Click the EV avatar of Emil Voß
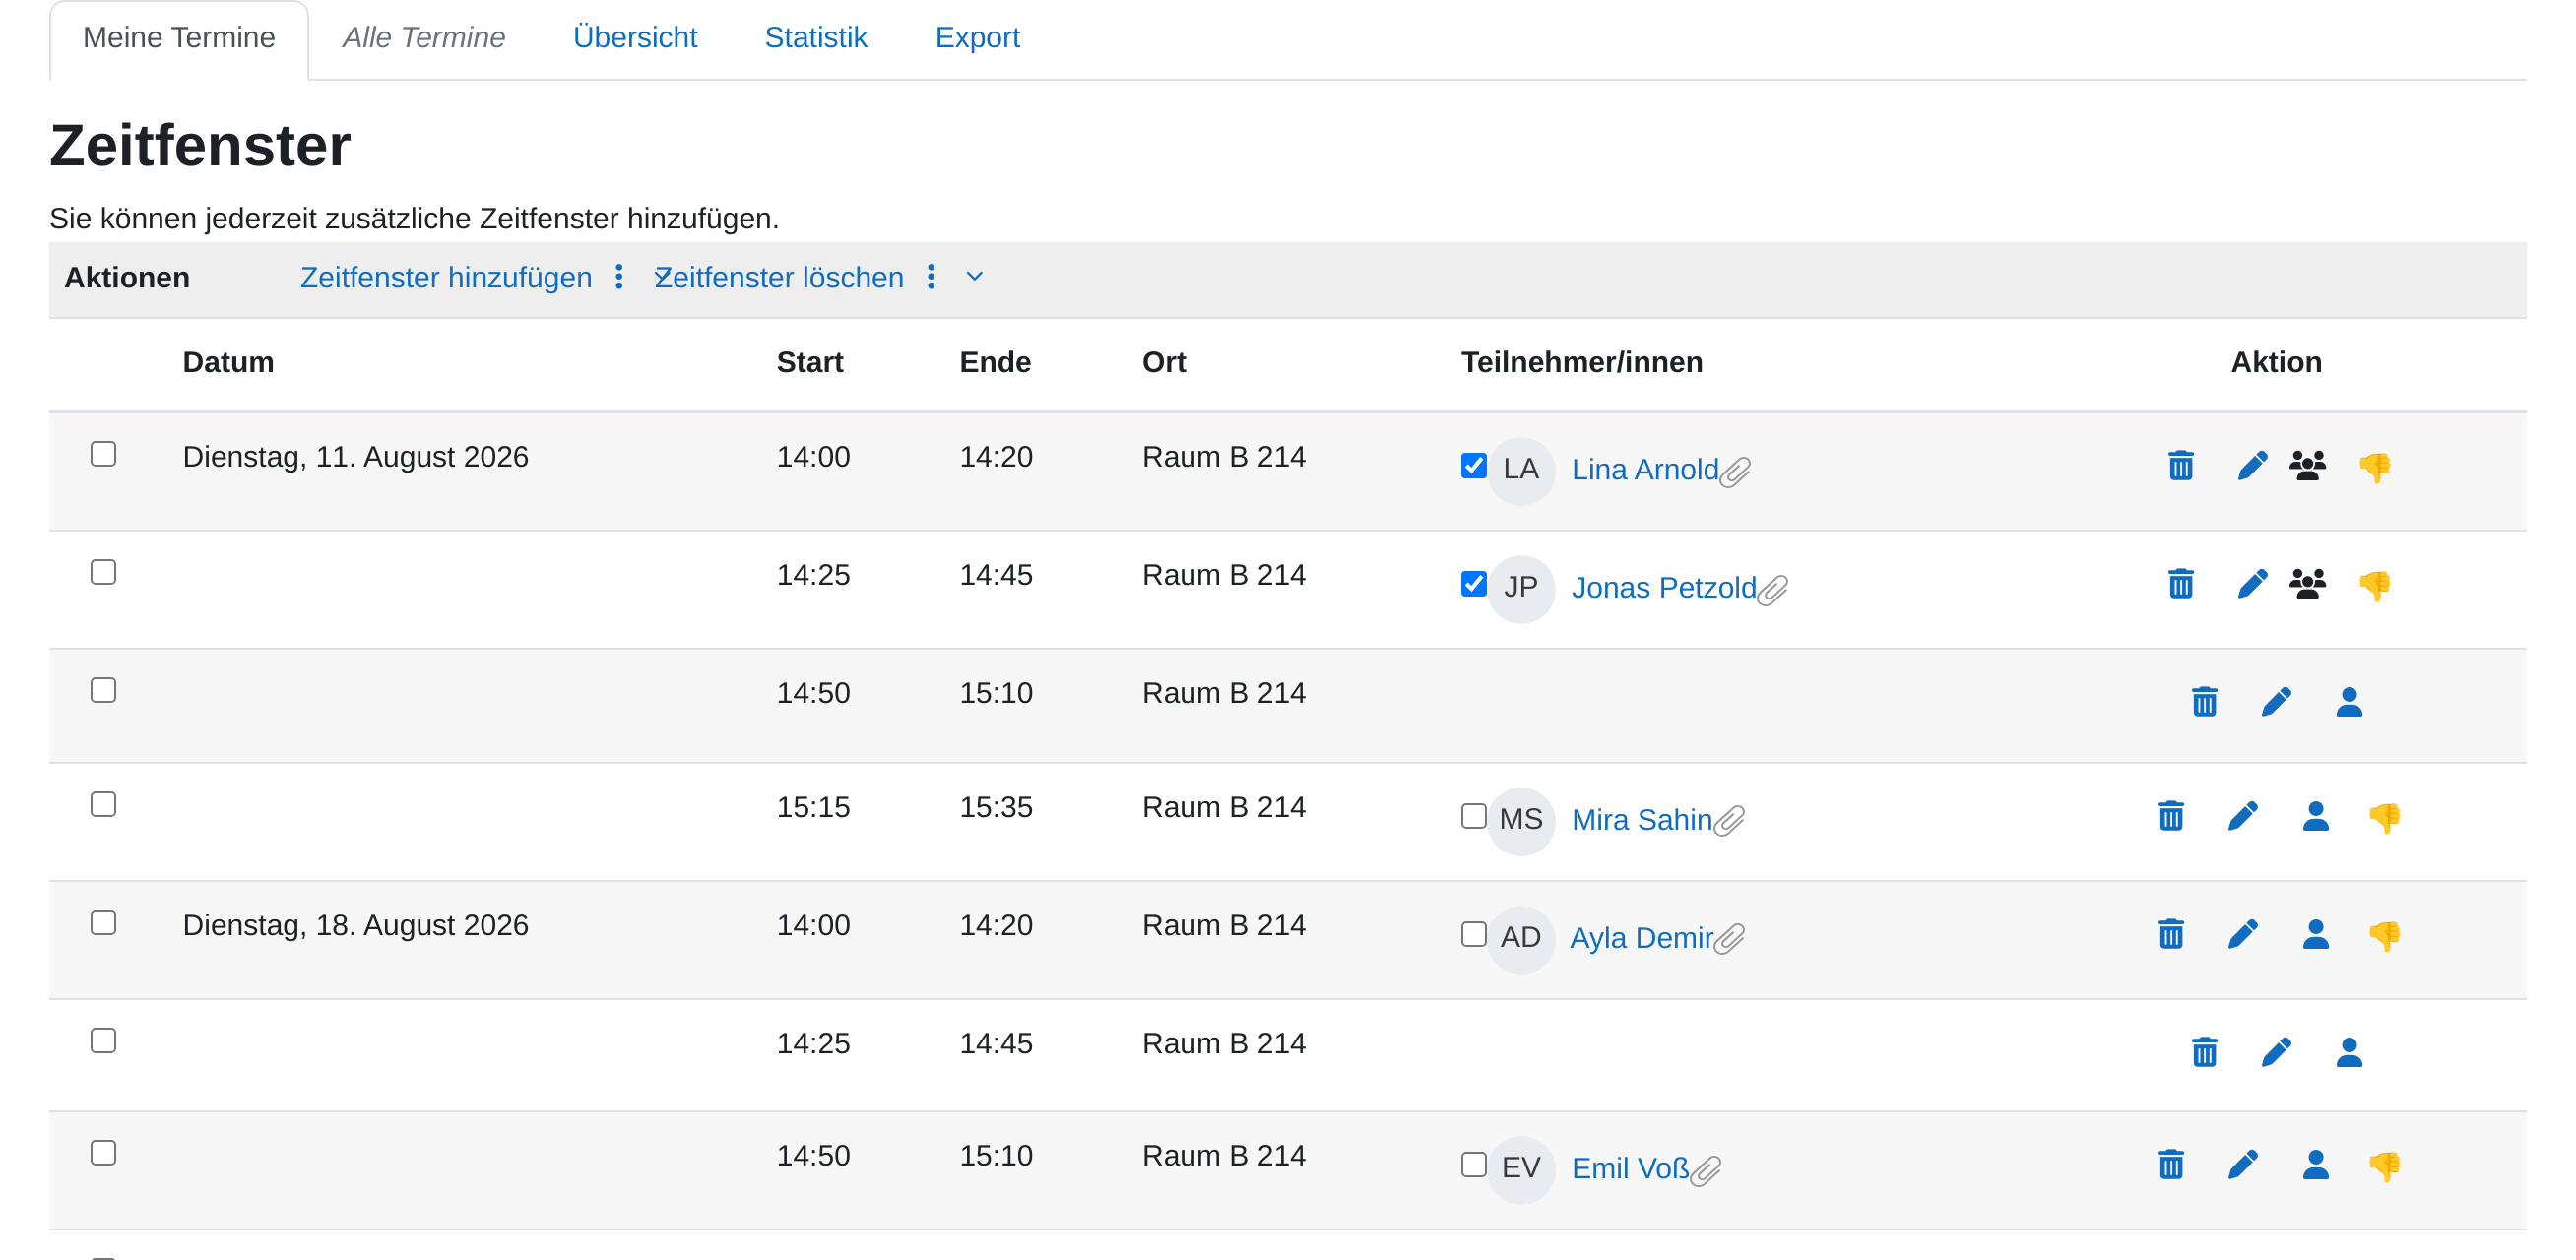Image resolution: width=2576 pixels, height=1260 pixels. point(1521,1168)
